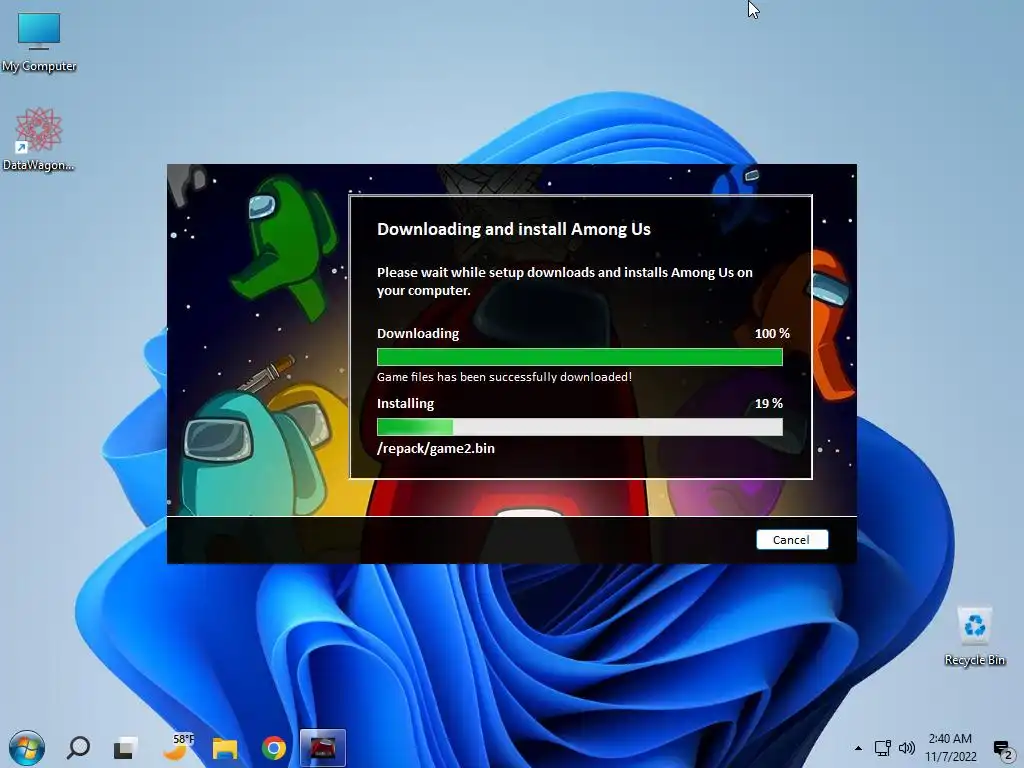
Task: Open the clock showing 2:40 AM
Action: 950,739
